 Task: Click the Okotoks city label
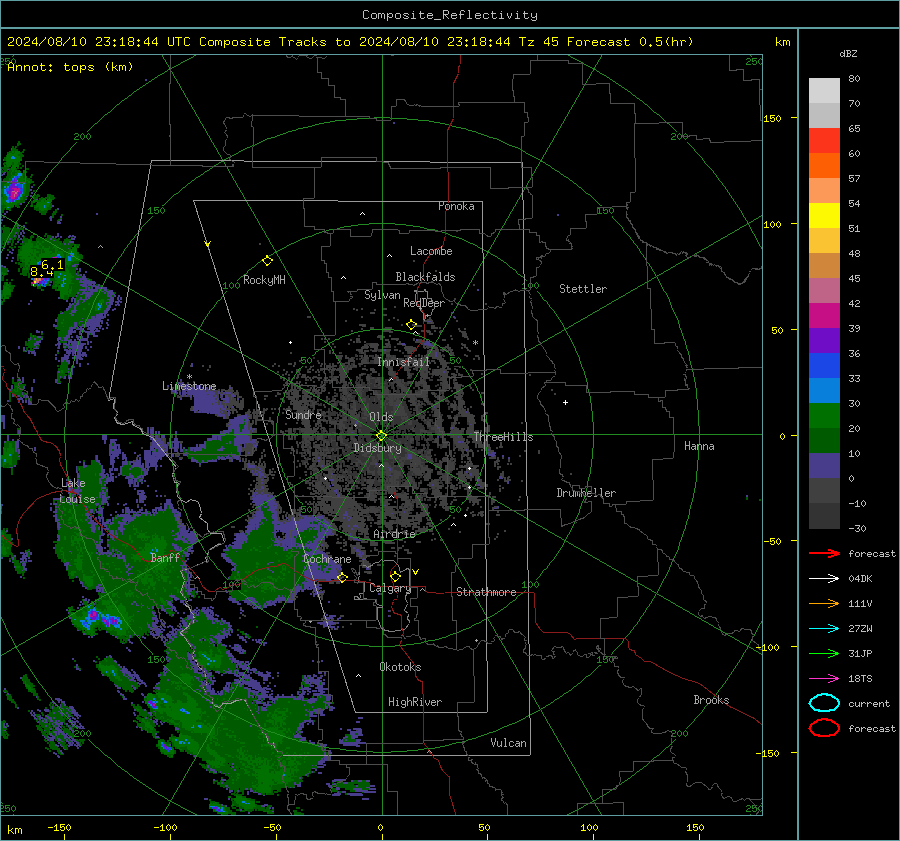pos(400,667)
